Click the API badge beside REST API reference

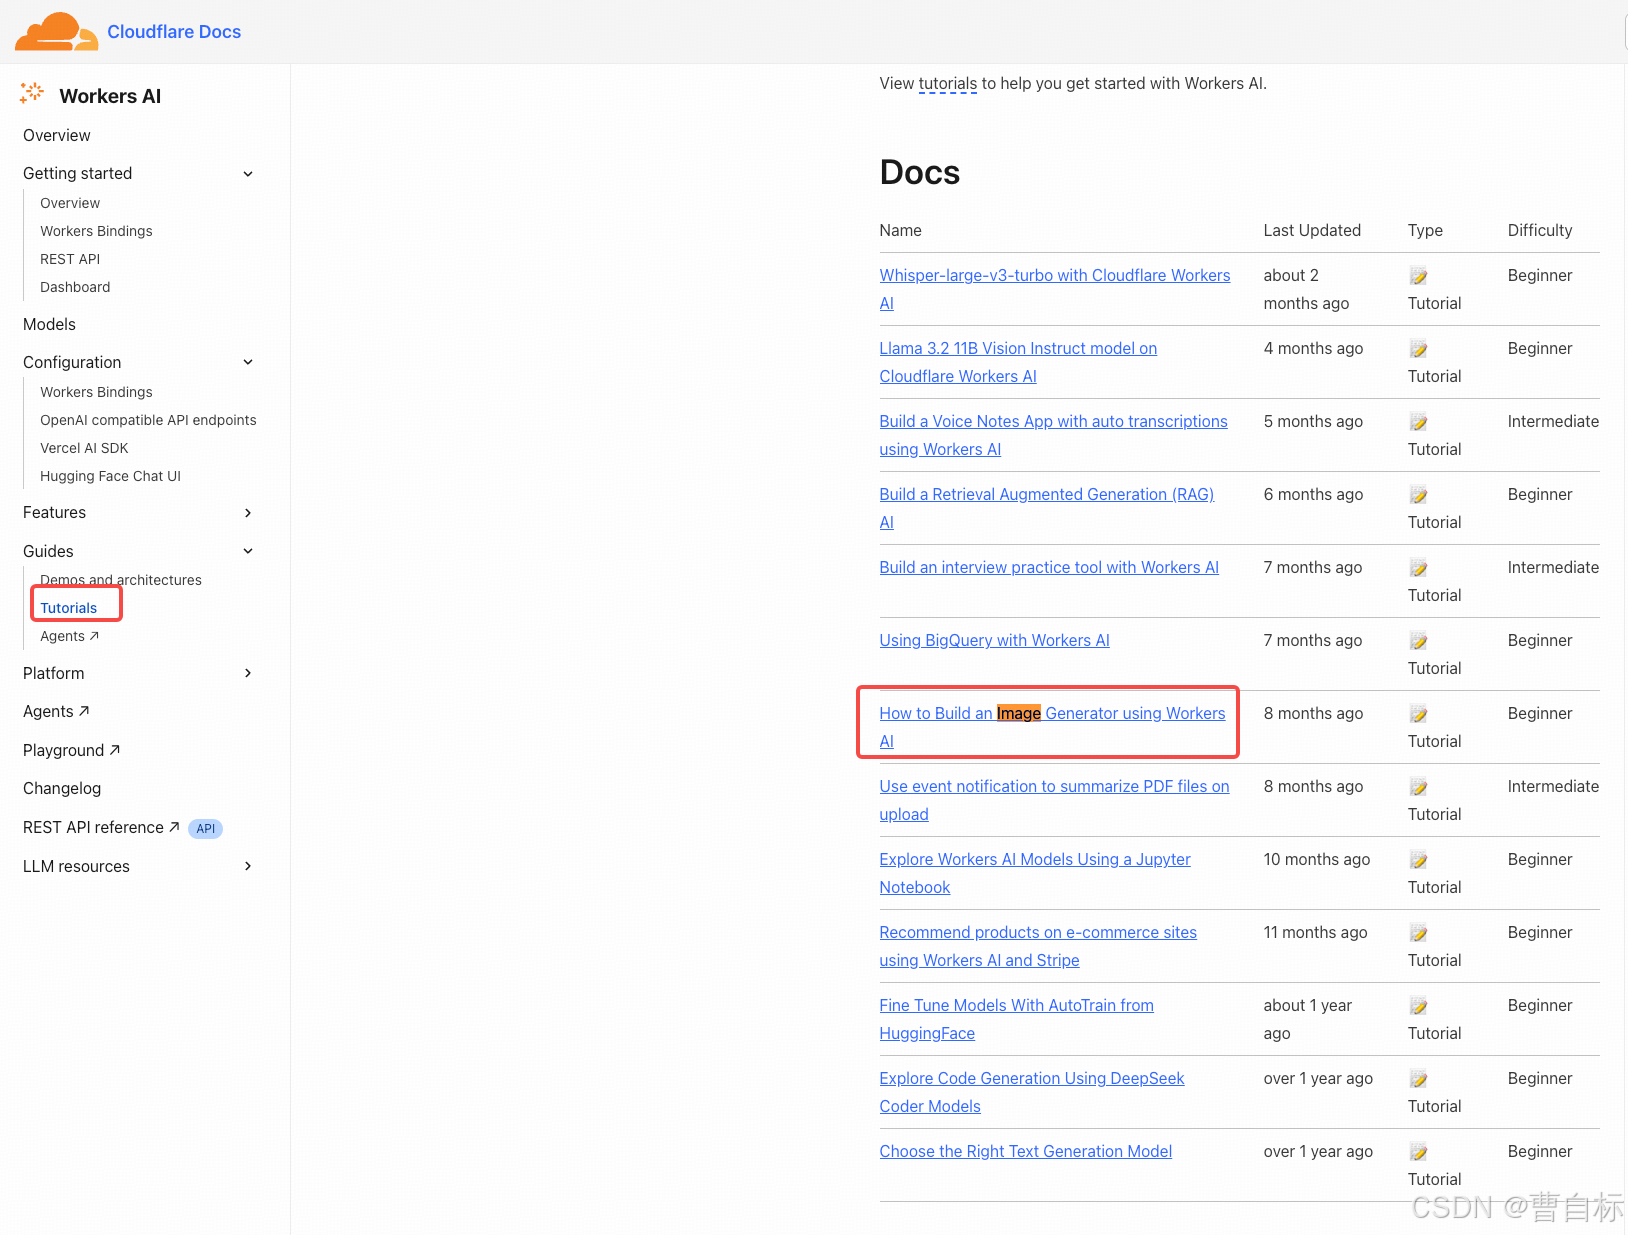(x=206, y=828)
